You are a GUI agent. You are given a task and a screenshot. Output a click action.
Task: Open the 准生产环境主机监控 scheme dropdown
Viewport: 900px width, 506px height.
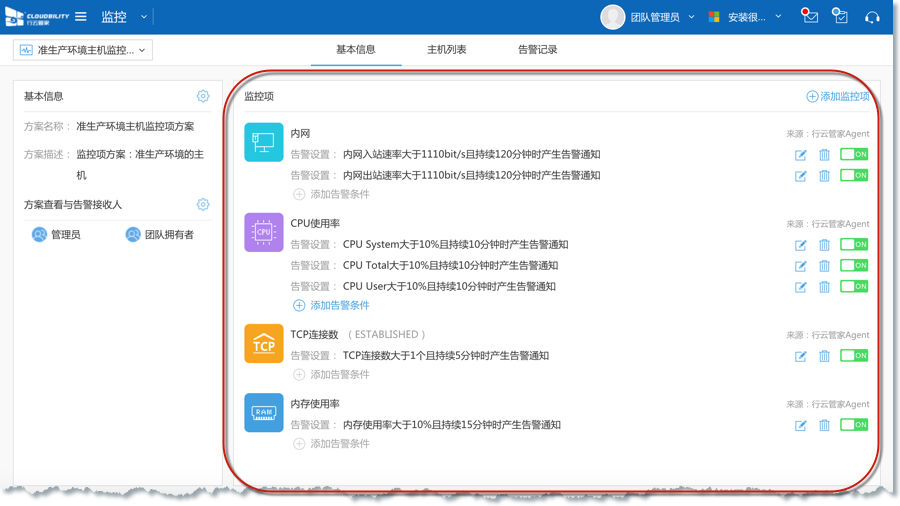point(83,50)
